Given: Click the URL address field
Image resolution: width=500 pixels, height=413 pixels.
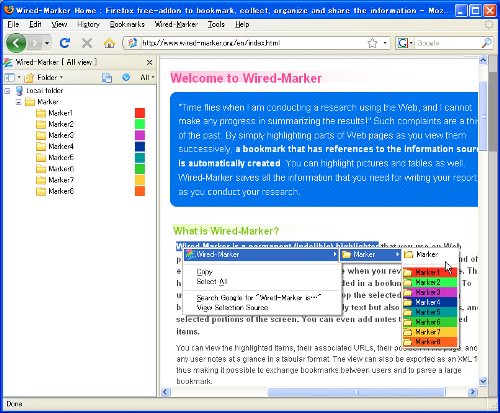Looking at the screenshot, I should [253, 43].
